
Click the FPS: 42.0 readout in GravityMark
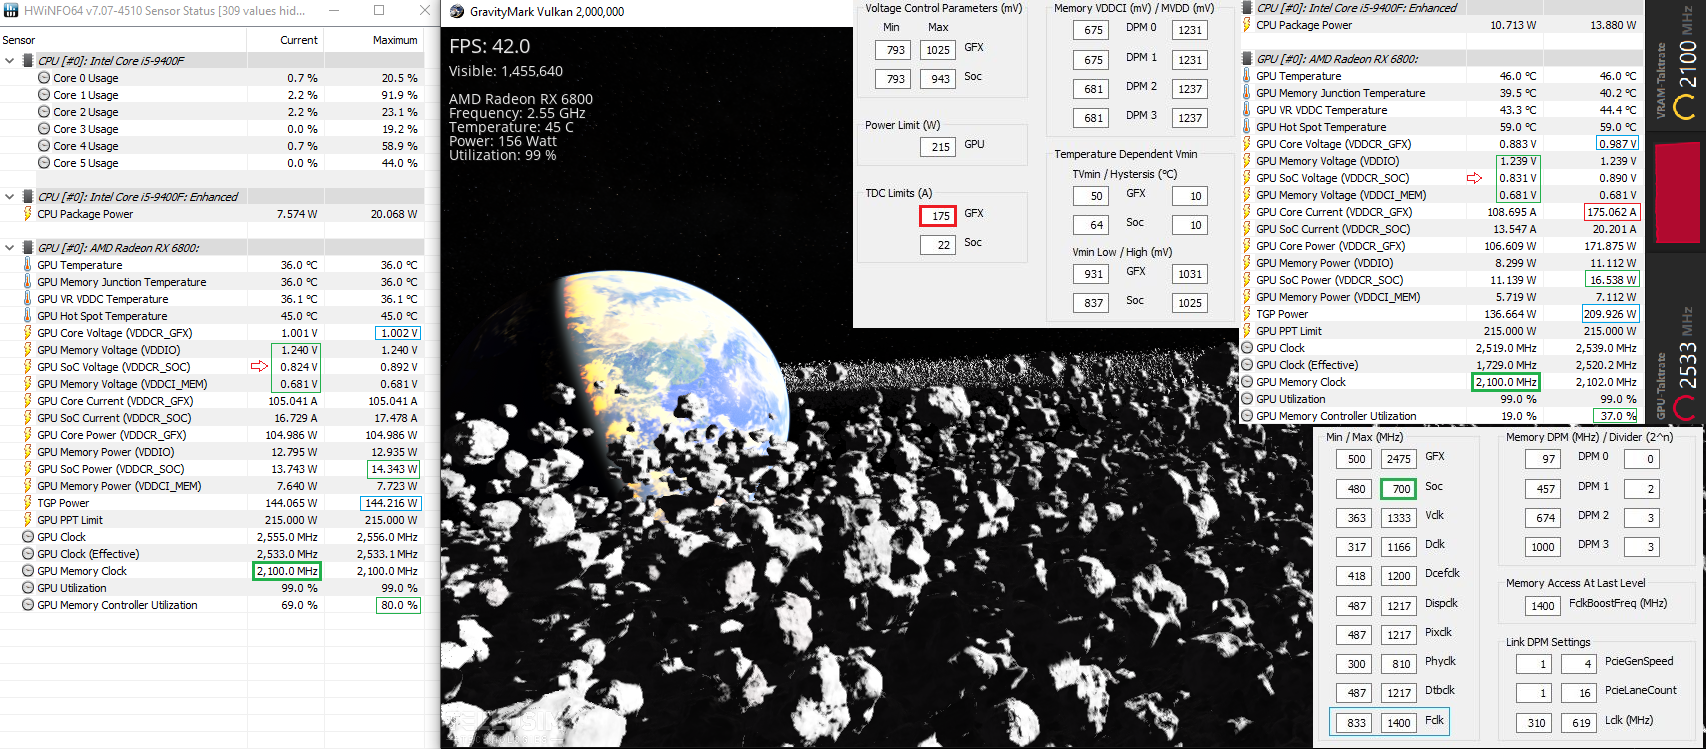[x=489, y=46]
